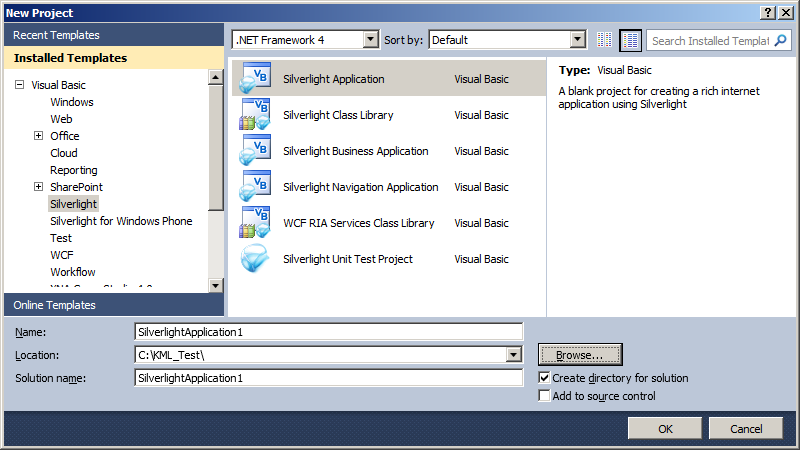The width and height of the screenshot is (800, 450).
Task: Click the Silverlight Unit Test Project icon
Action: click(255, 258)
